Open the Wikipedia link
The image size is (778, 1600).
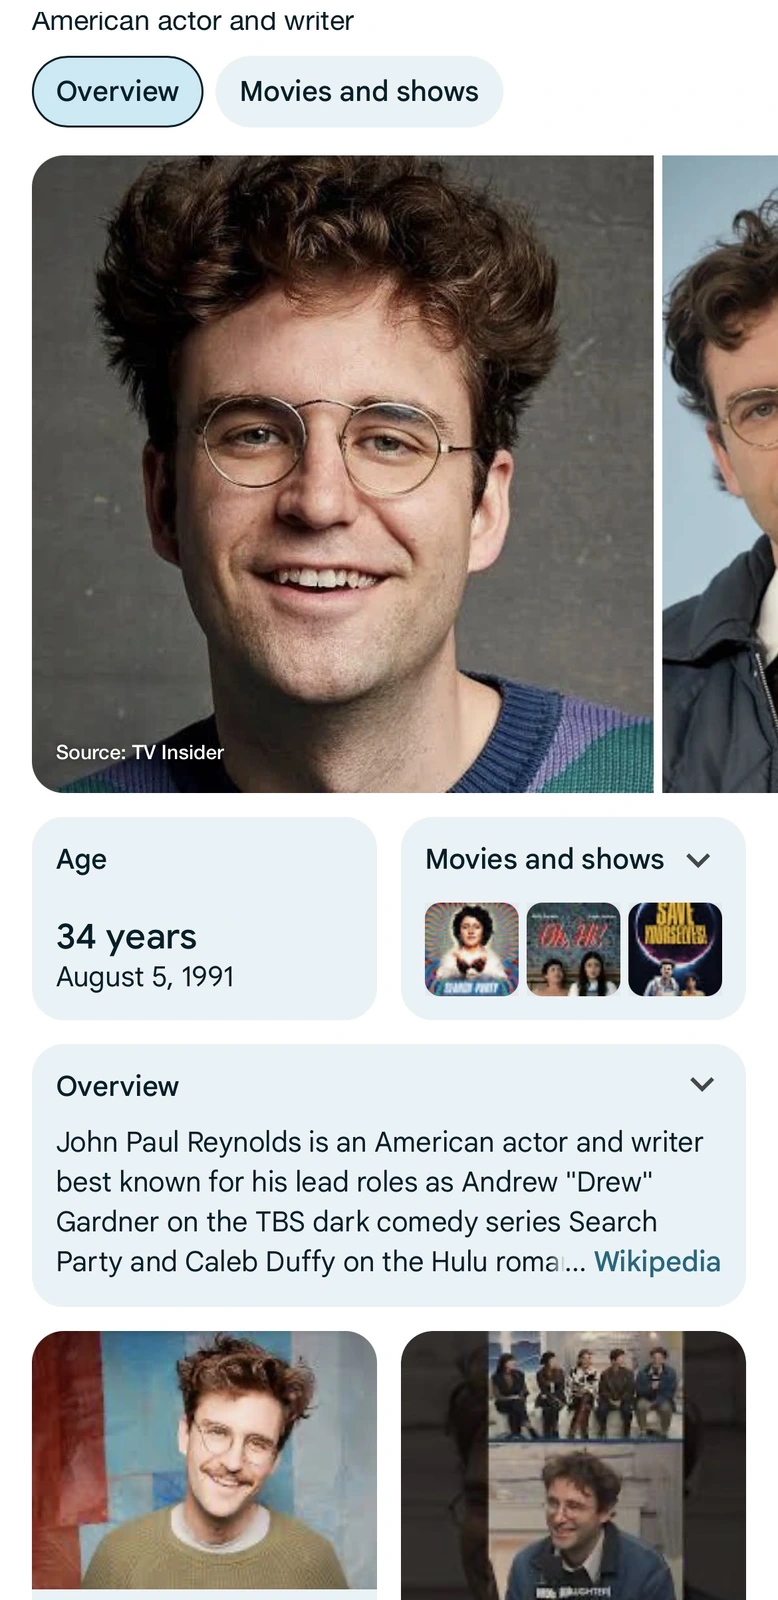point(656,1262)
